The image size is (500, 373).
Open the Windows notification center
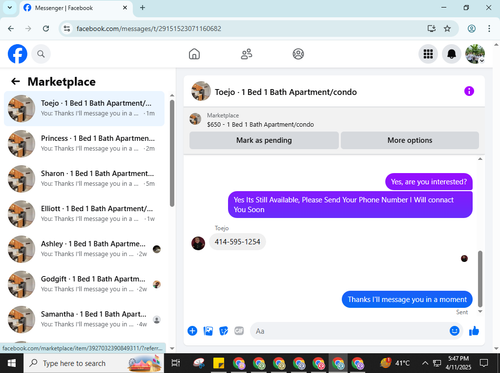[484, 363]
